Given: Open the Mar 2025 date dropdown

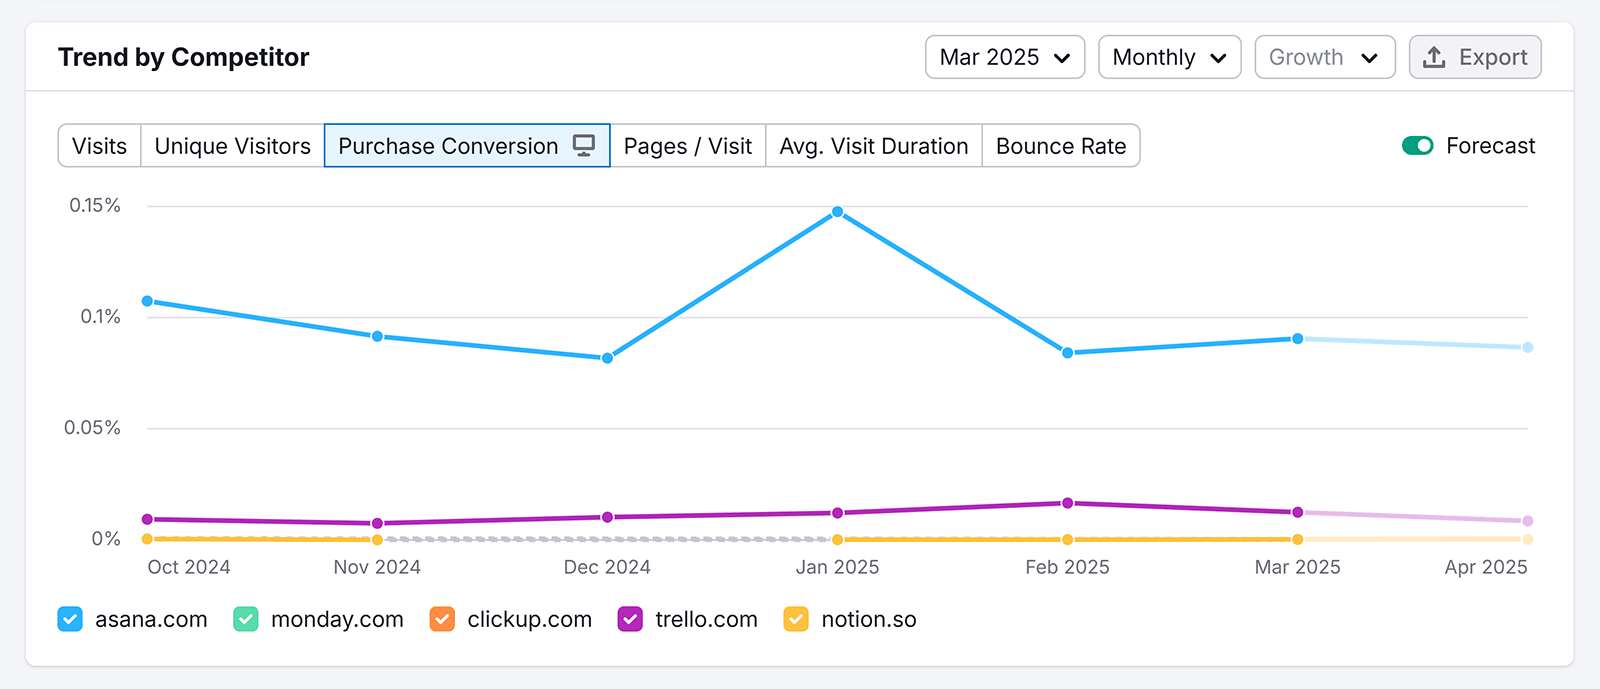Looking at the screenshot, I should [1004, 57].
